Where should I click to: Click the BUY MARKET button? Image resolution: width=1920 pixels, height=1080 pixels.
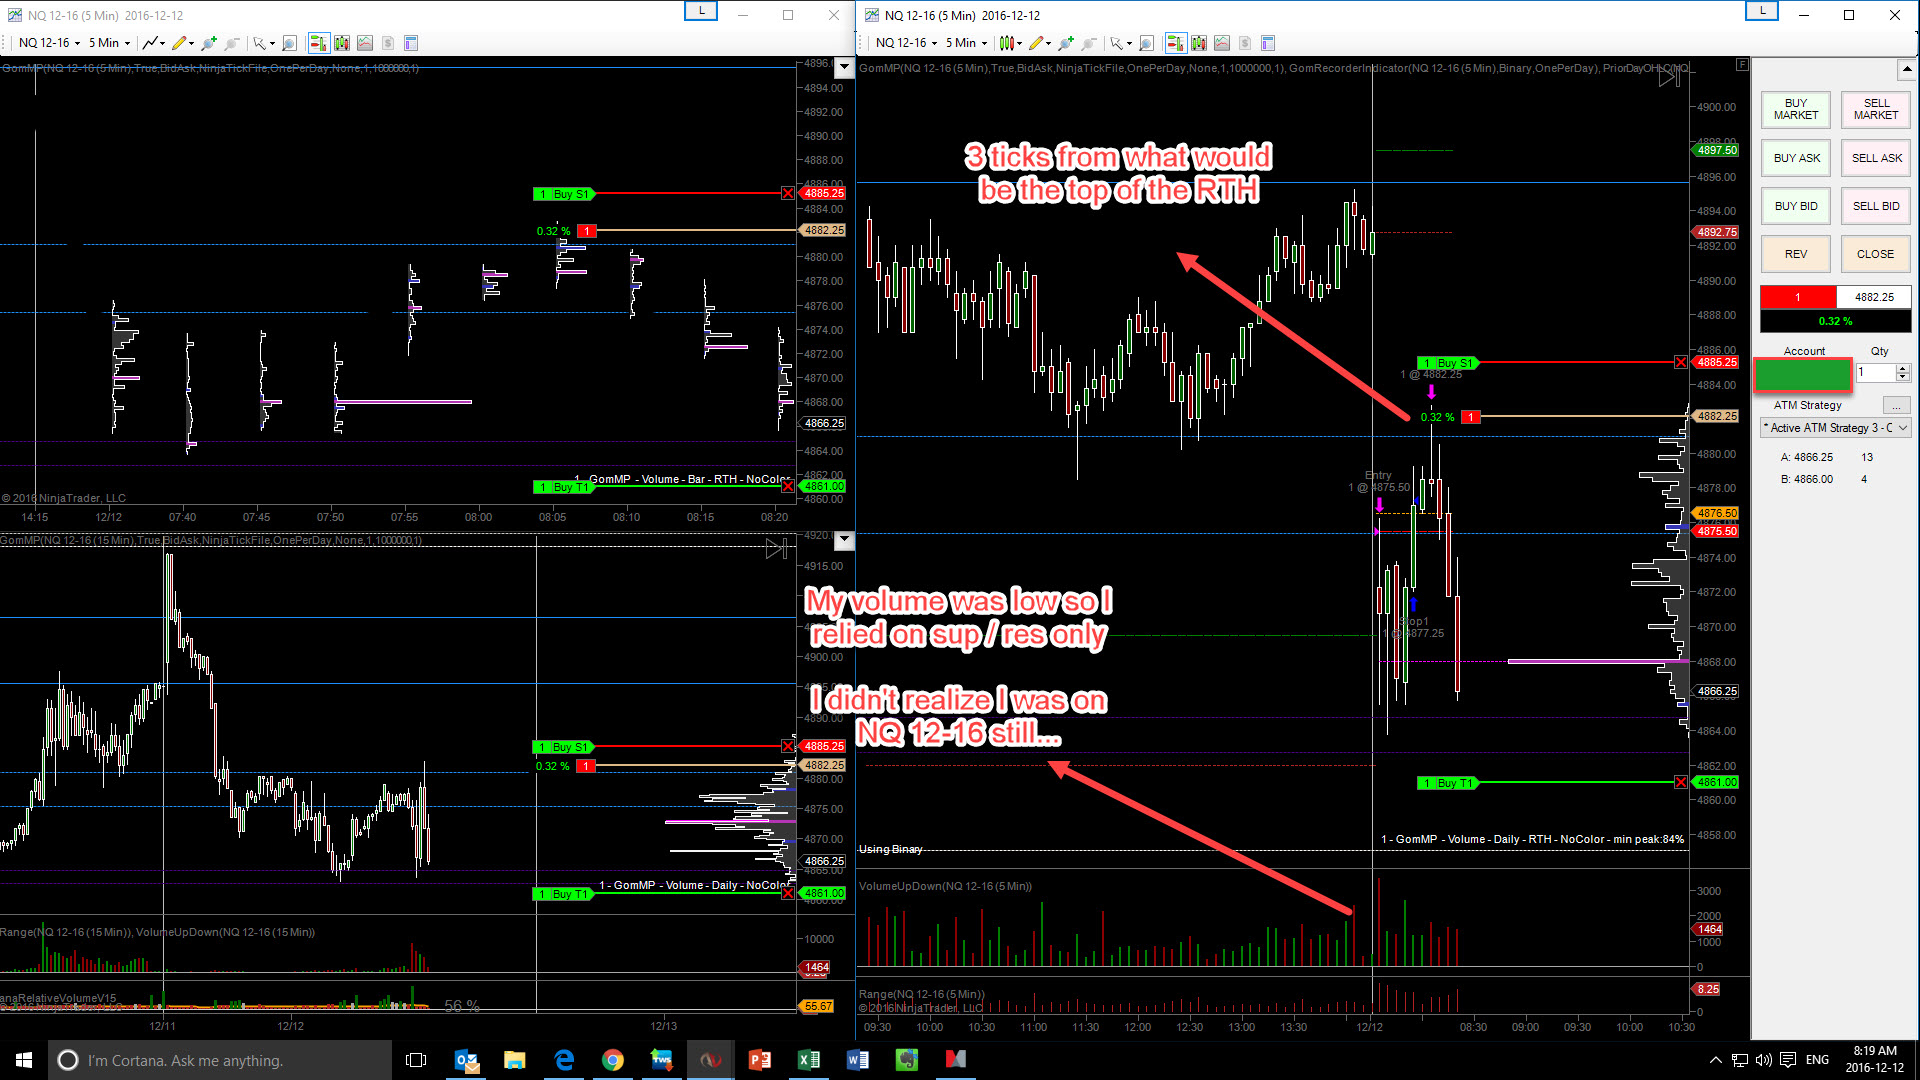(x=1796, y=109)
